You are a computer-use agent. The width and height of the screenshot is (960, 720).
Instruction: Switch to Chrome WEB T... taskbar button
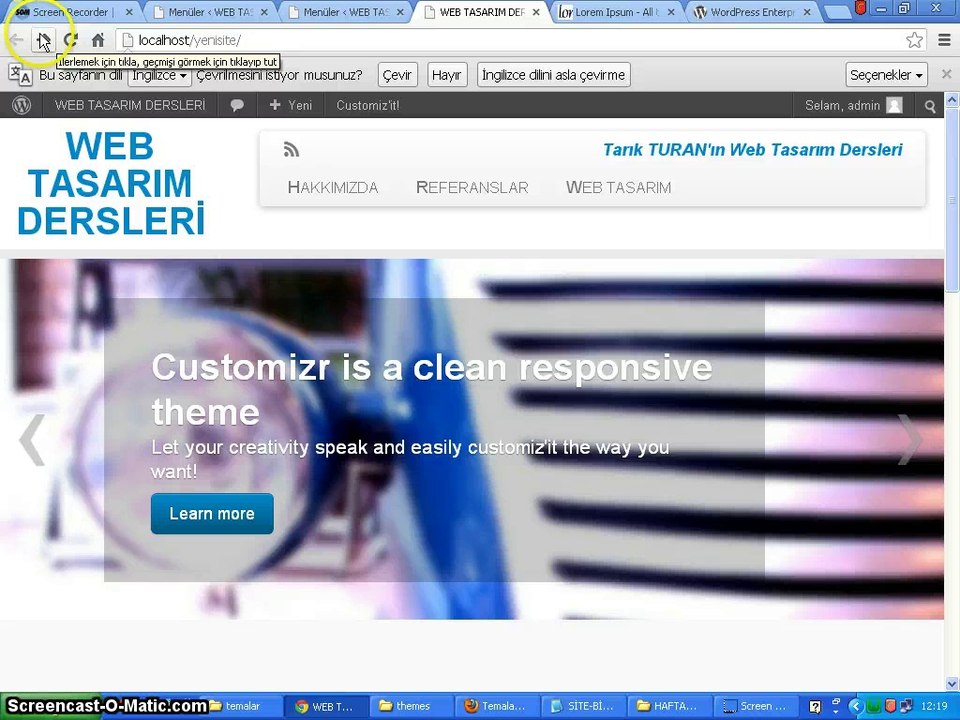324,706
